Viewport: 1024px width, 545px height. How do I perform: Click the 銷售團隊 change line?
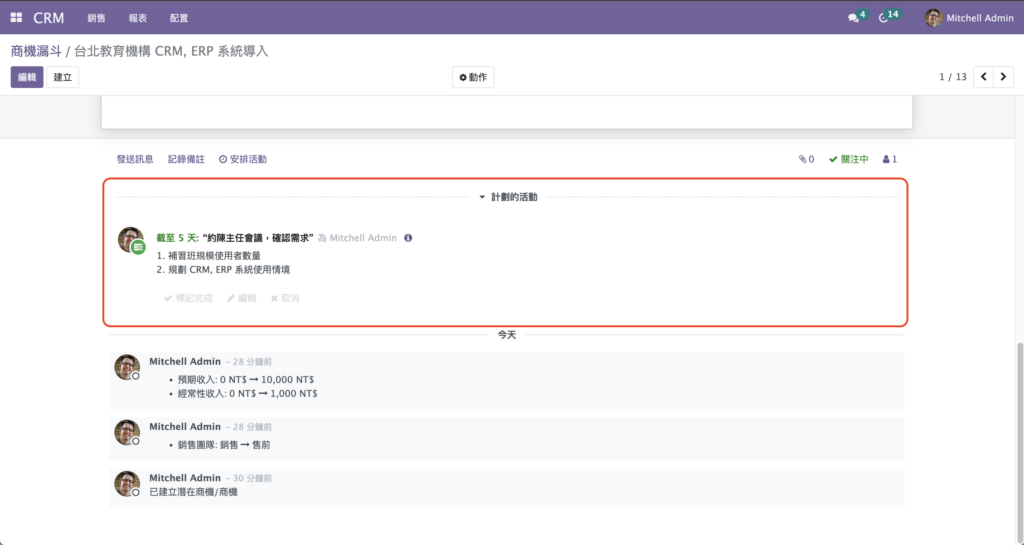224,445
